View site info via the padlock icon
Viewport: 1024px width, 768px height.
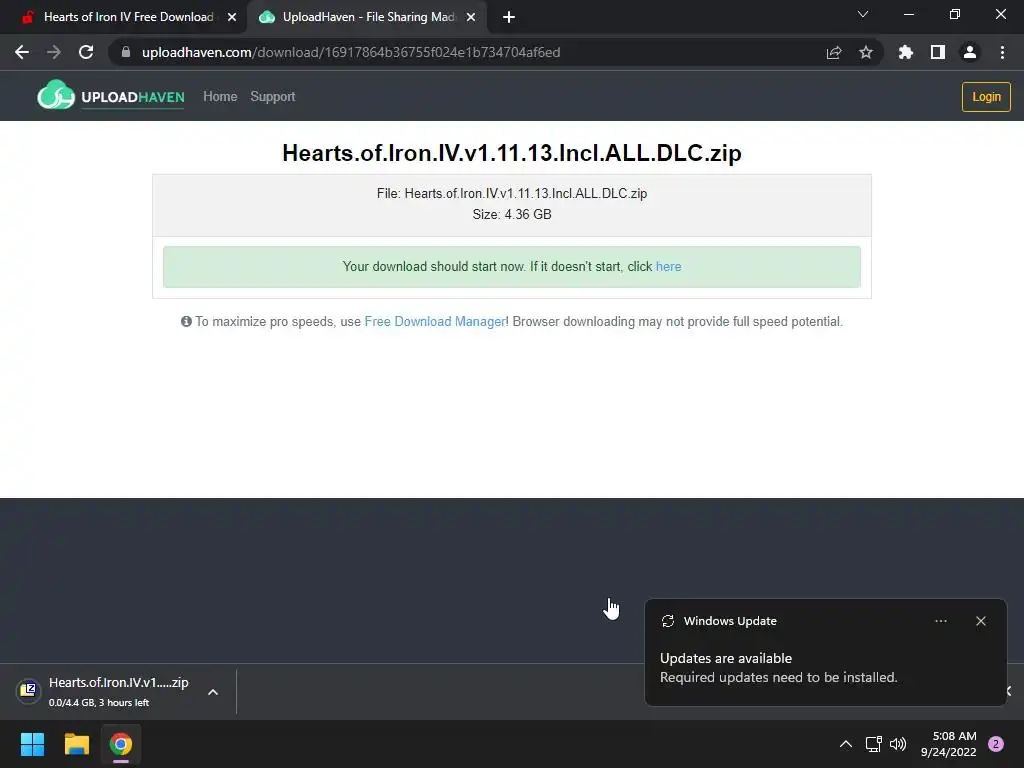126,52
